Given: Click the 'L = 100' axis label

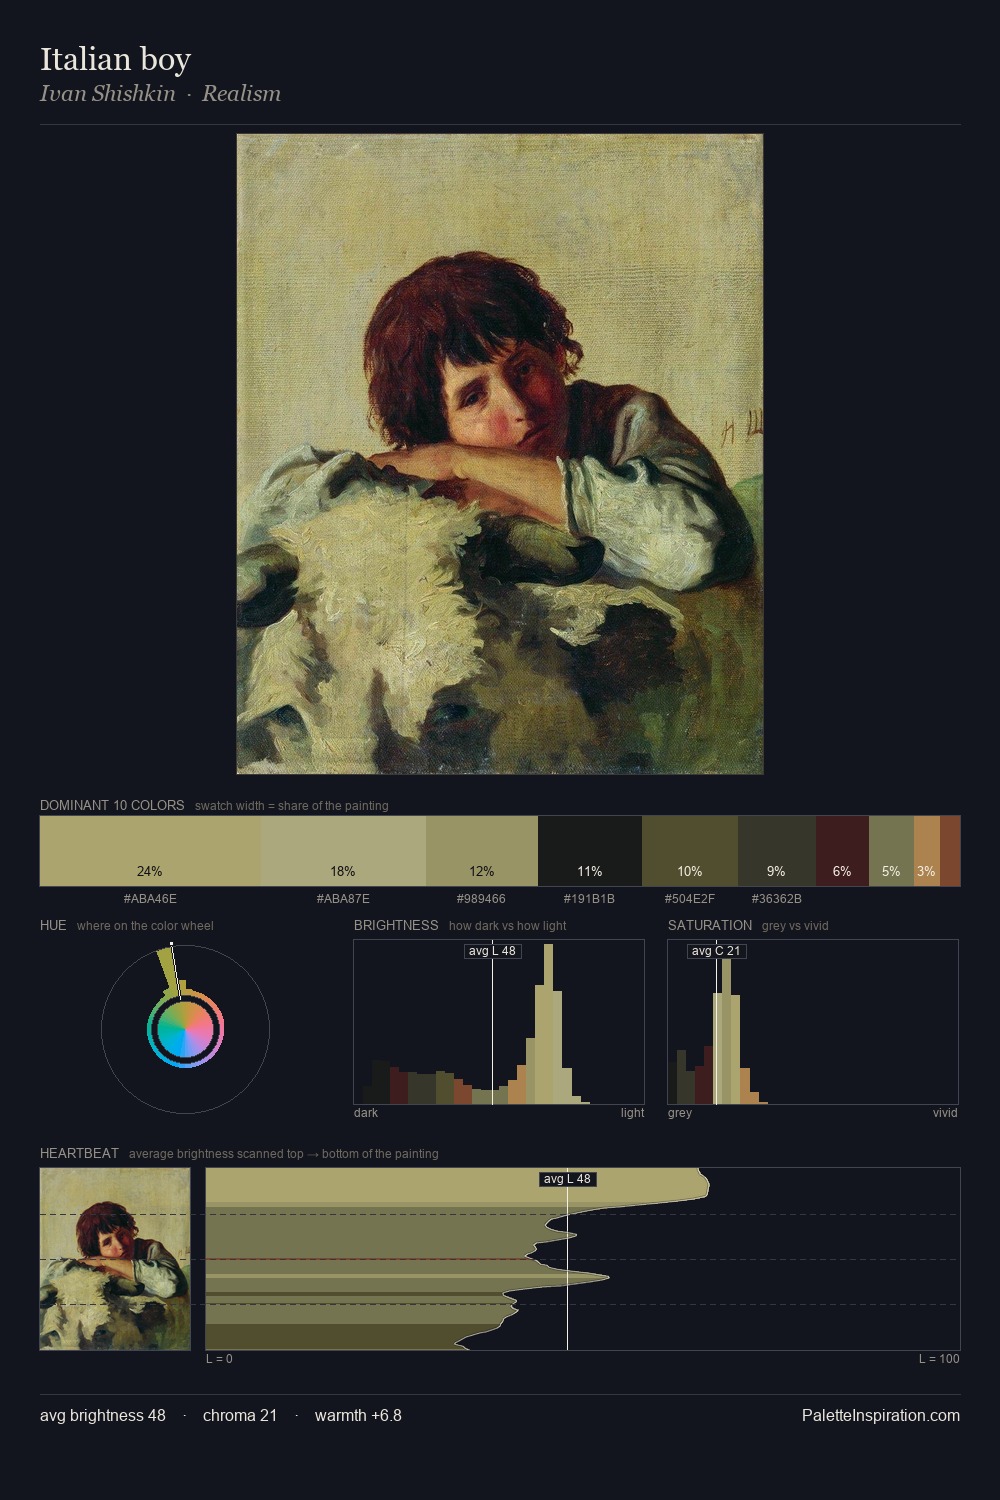Looking at the screenshot, I should pos(939,1359).
